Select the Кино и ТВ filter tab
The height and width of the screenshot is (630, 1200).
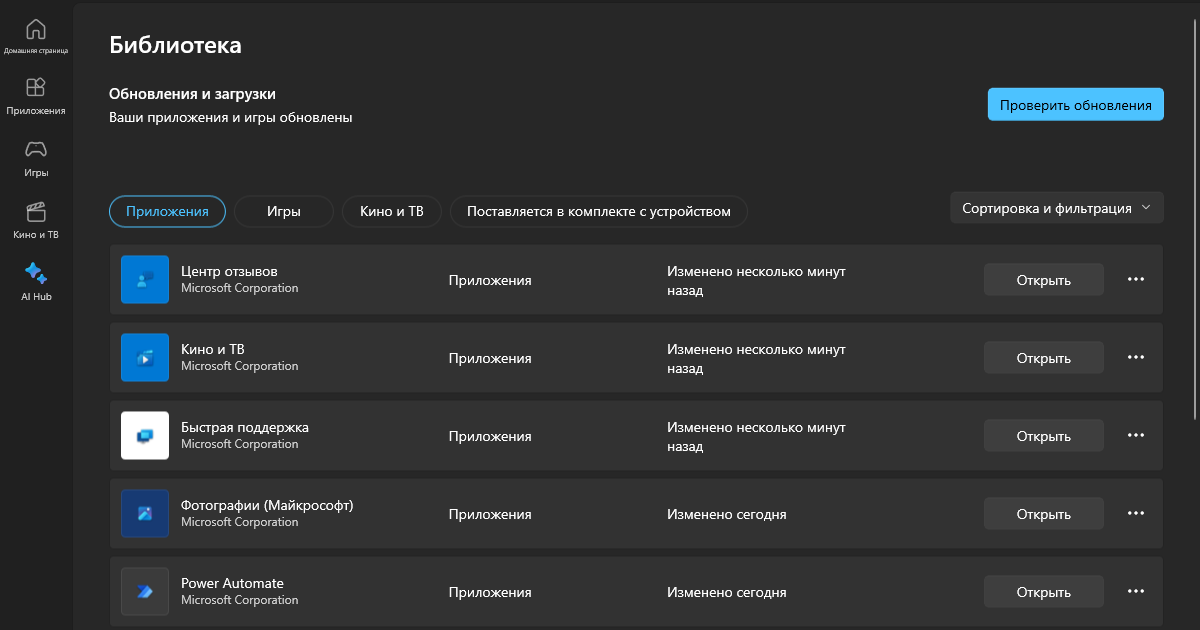[x=391, y=211]
